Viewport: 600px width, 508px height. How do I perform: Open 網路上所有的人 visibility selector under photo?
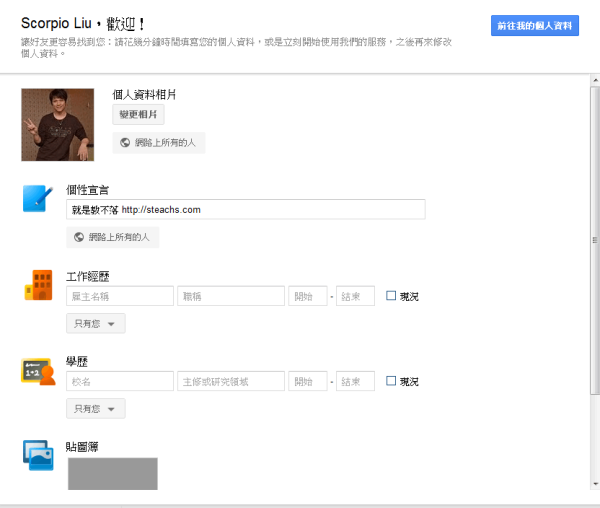click(159, 143)
